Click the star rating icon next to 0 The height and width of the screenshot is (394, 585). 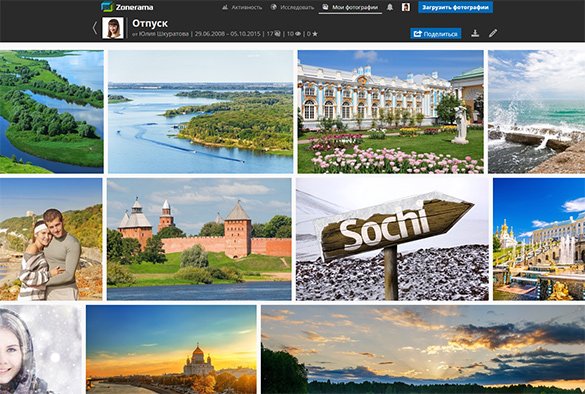point(315,34)
